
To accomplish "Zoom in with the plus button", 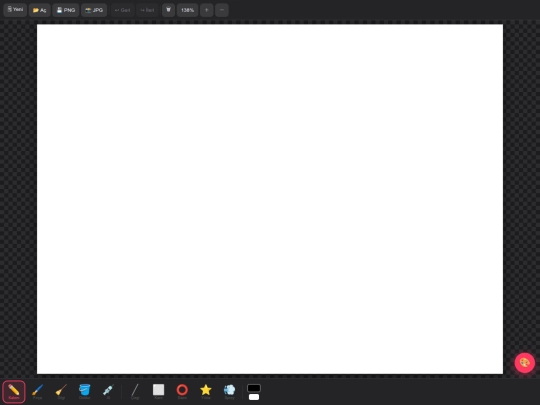I will tap(207, 10).
